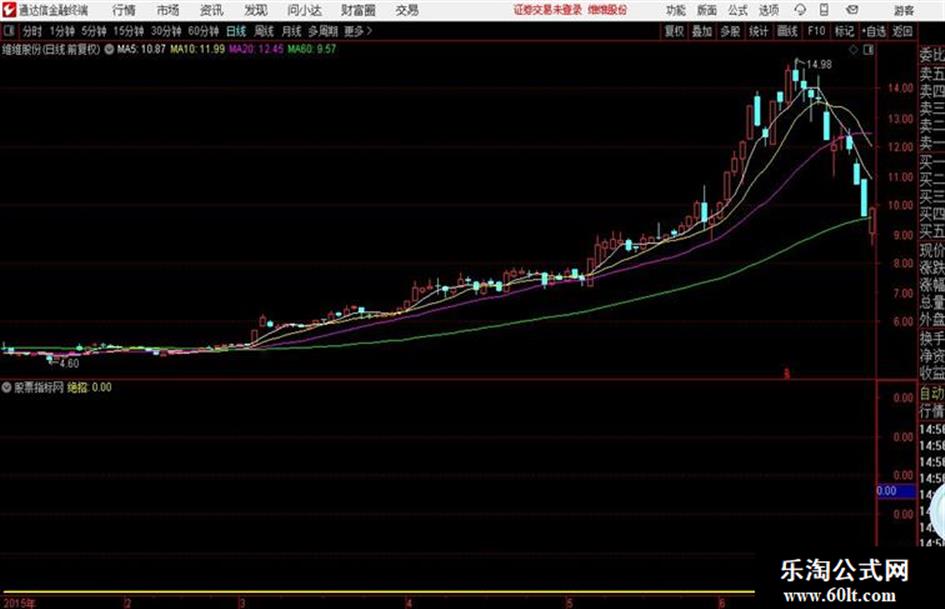Click the 统计 statistics button
The width and height of the screenshot is (945, 609).
[759, 31]
